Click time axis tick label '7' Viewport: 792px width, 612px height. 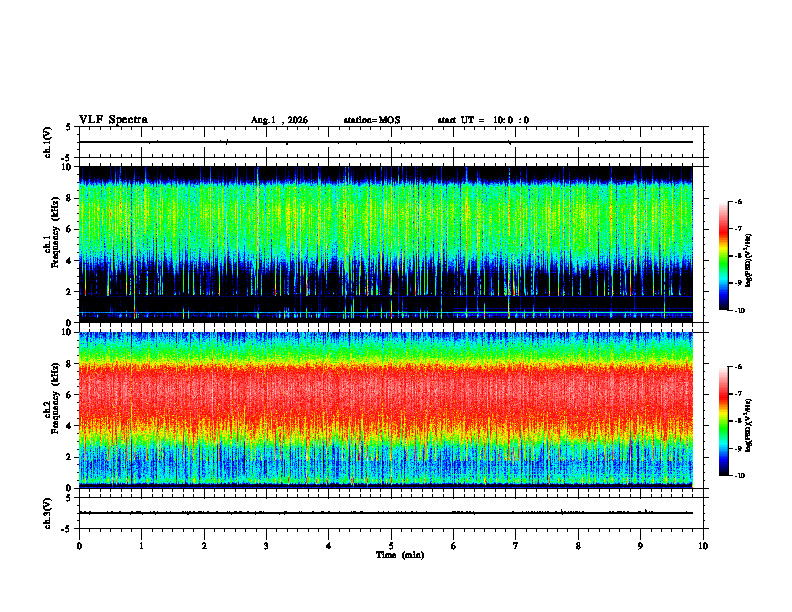coord(516,546)
